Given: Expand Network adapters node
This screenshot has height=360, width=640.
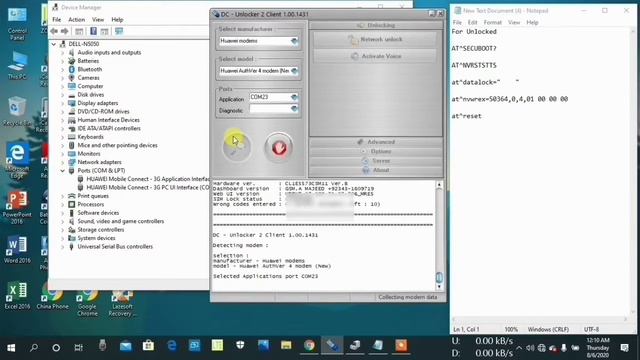Looking at the screenshot, I should click(62, 162).
